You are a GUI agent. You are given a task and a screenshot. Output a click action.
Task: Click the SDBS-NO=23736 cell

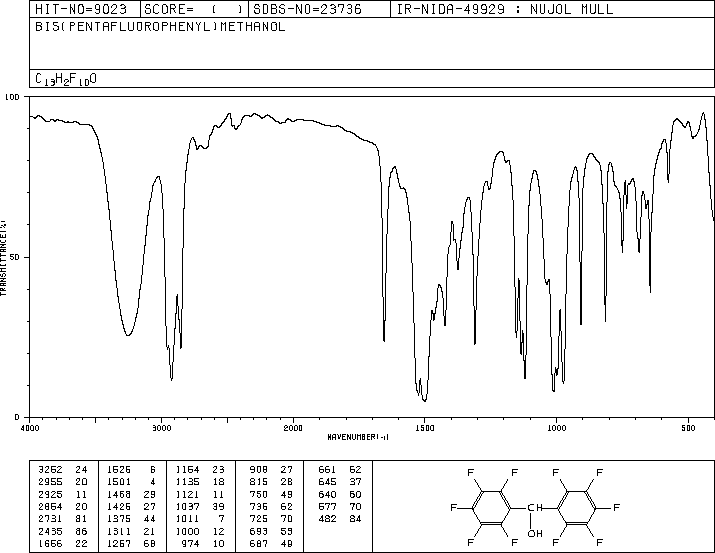(319, 9)
